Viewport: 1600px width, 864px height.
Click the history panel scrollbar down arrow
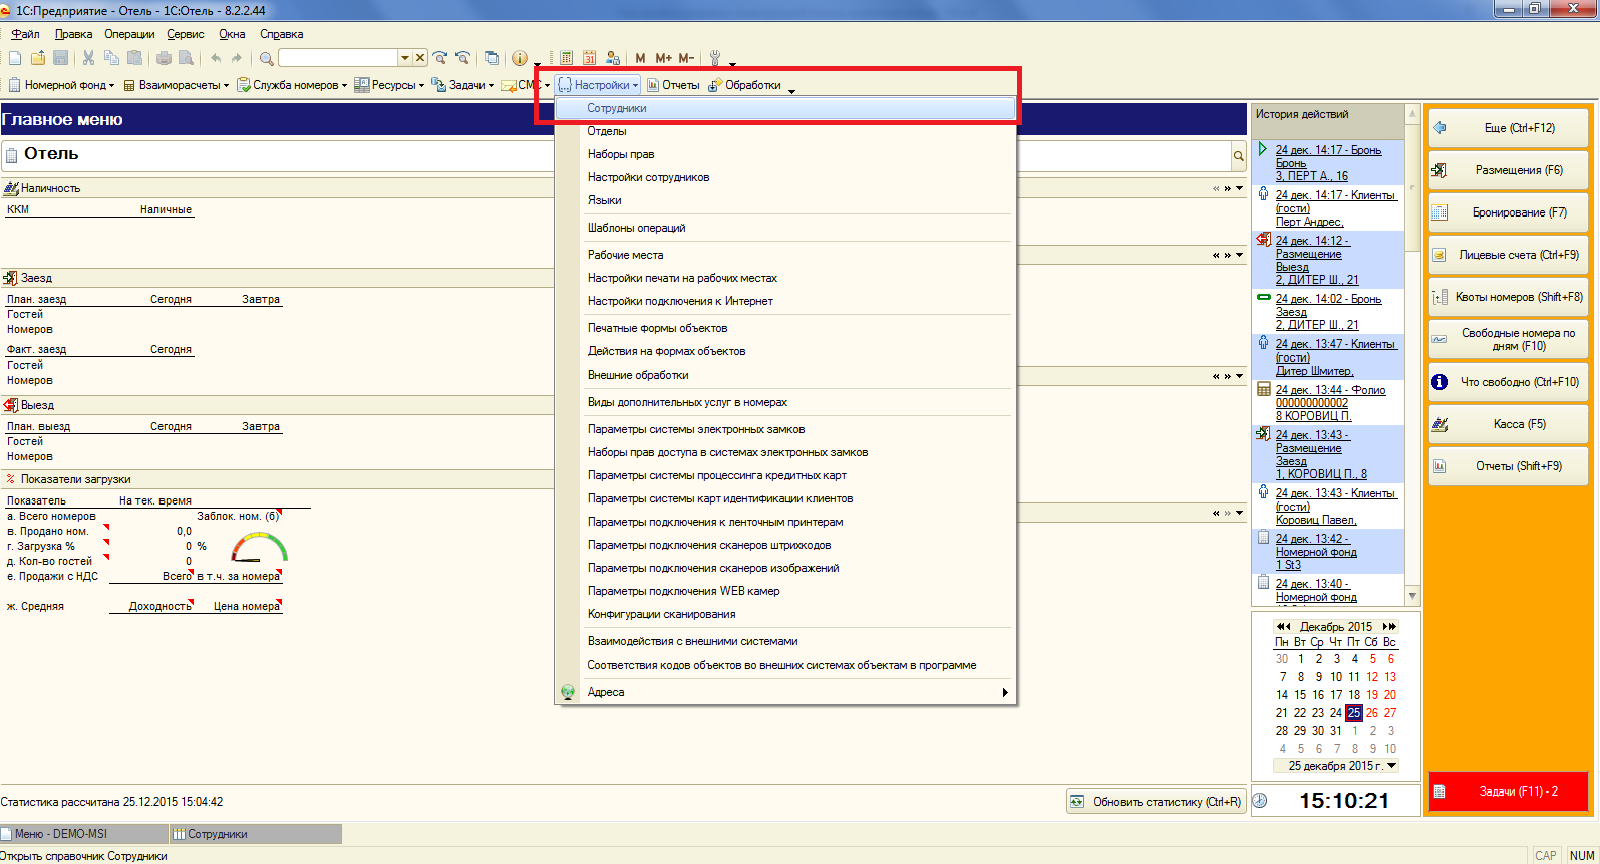[x=1412, y=596]
